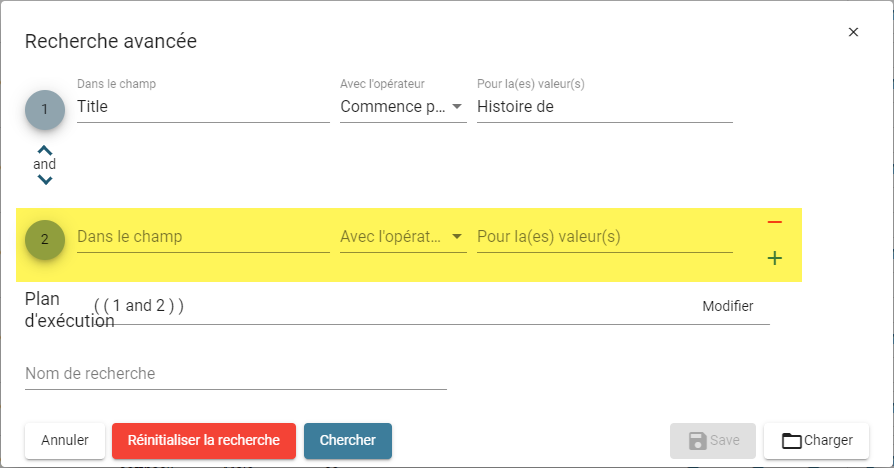The width and height of the screenshot is (894, 468).
Task: Launch the search with the Chercher button
Action: pos(348,441)
